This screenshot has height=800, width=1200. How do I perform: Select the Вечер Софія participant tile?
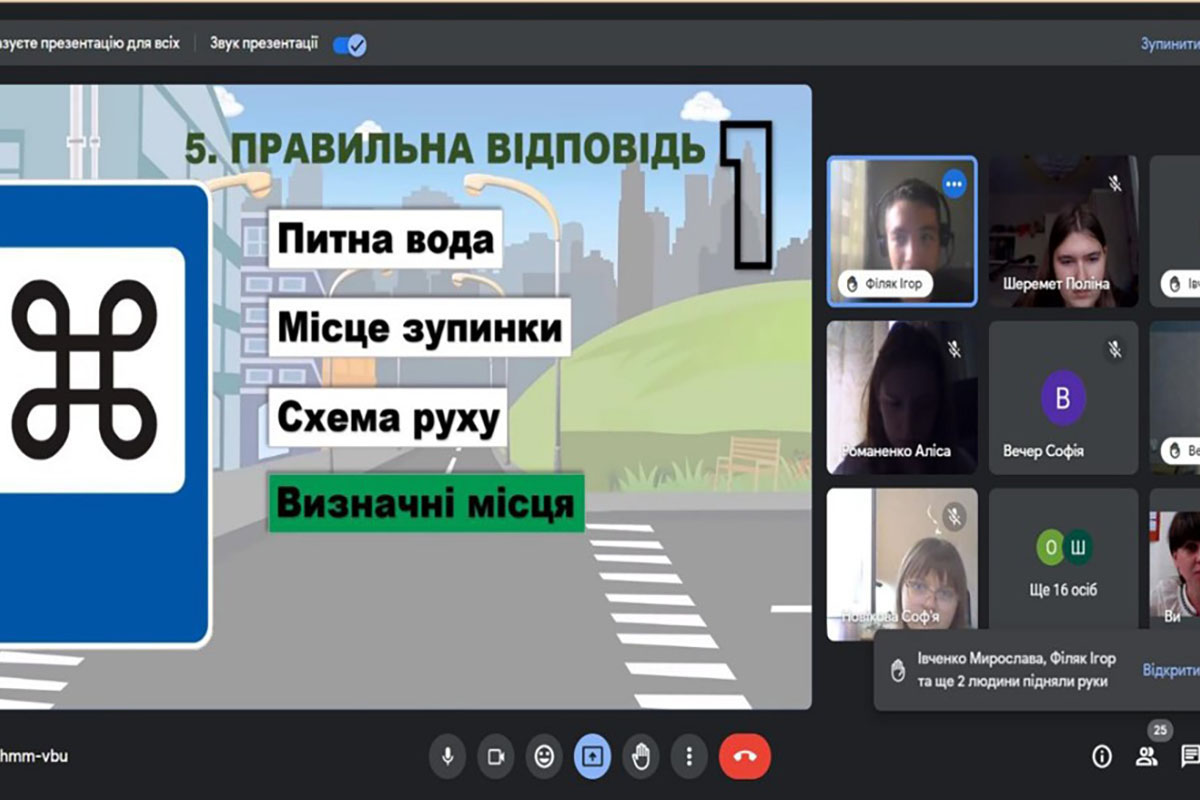(1063, 397)
